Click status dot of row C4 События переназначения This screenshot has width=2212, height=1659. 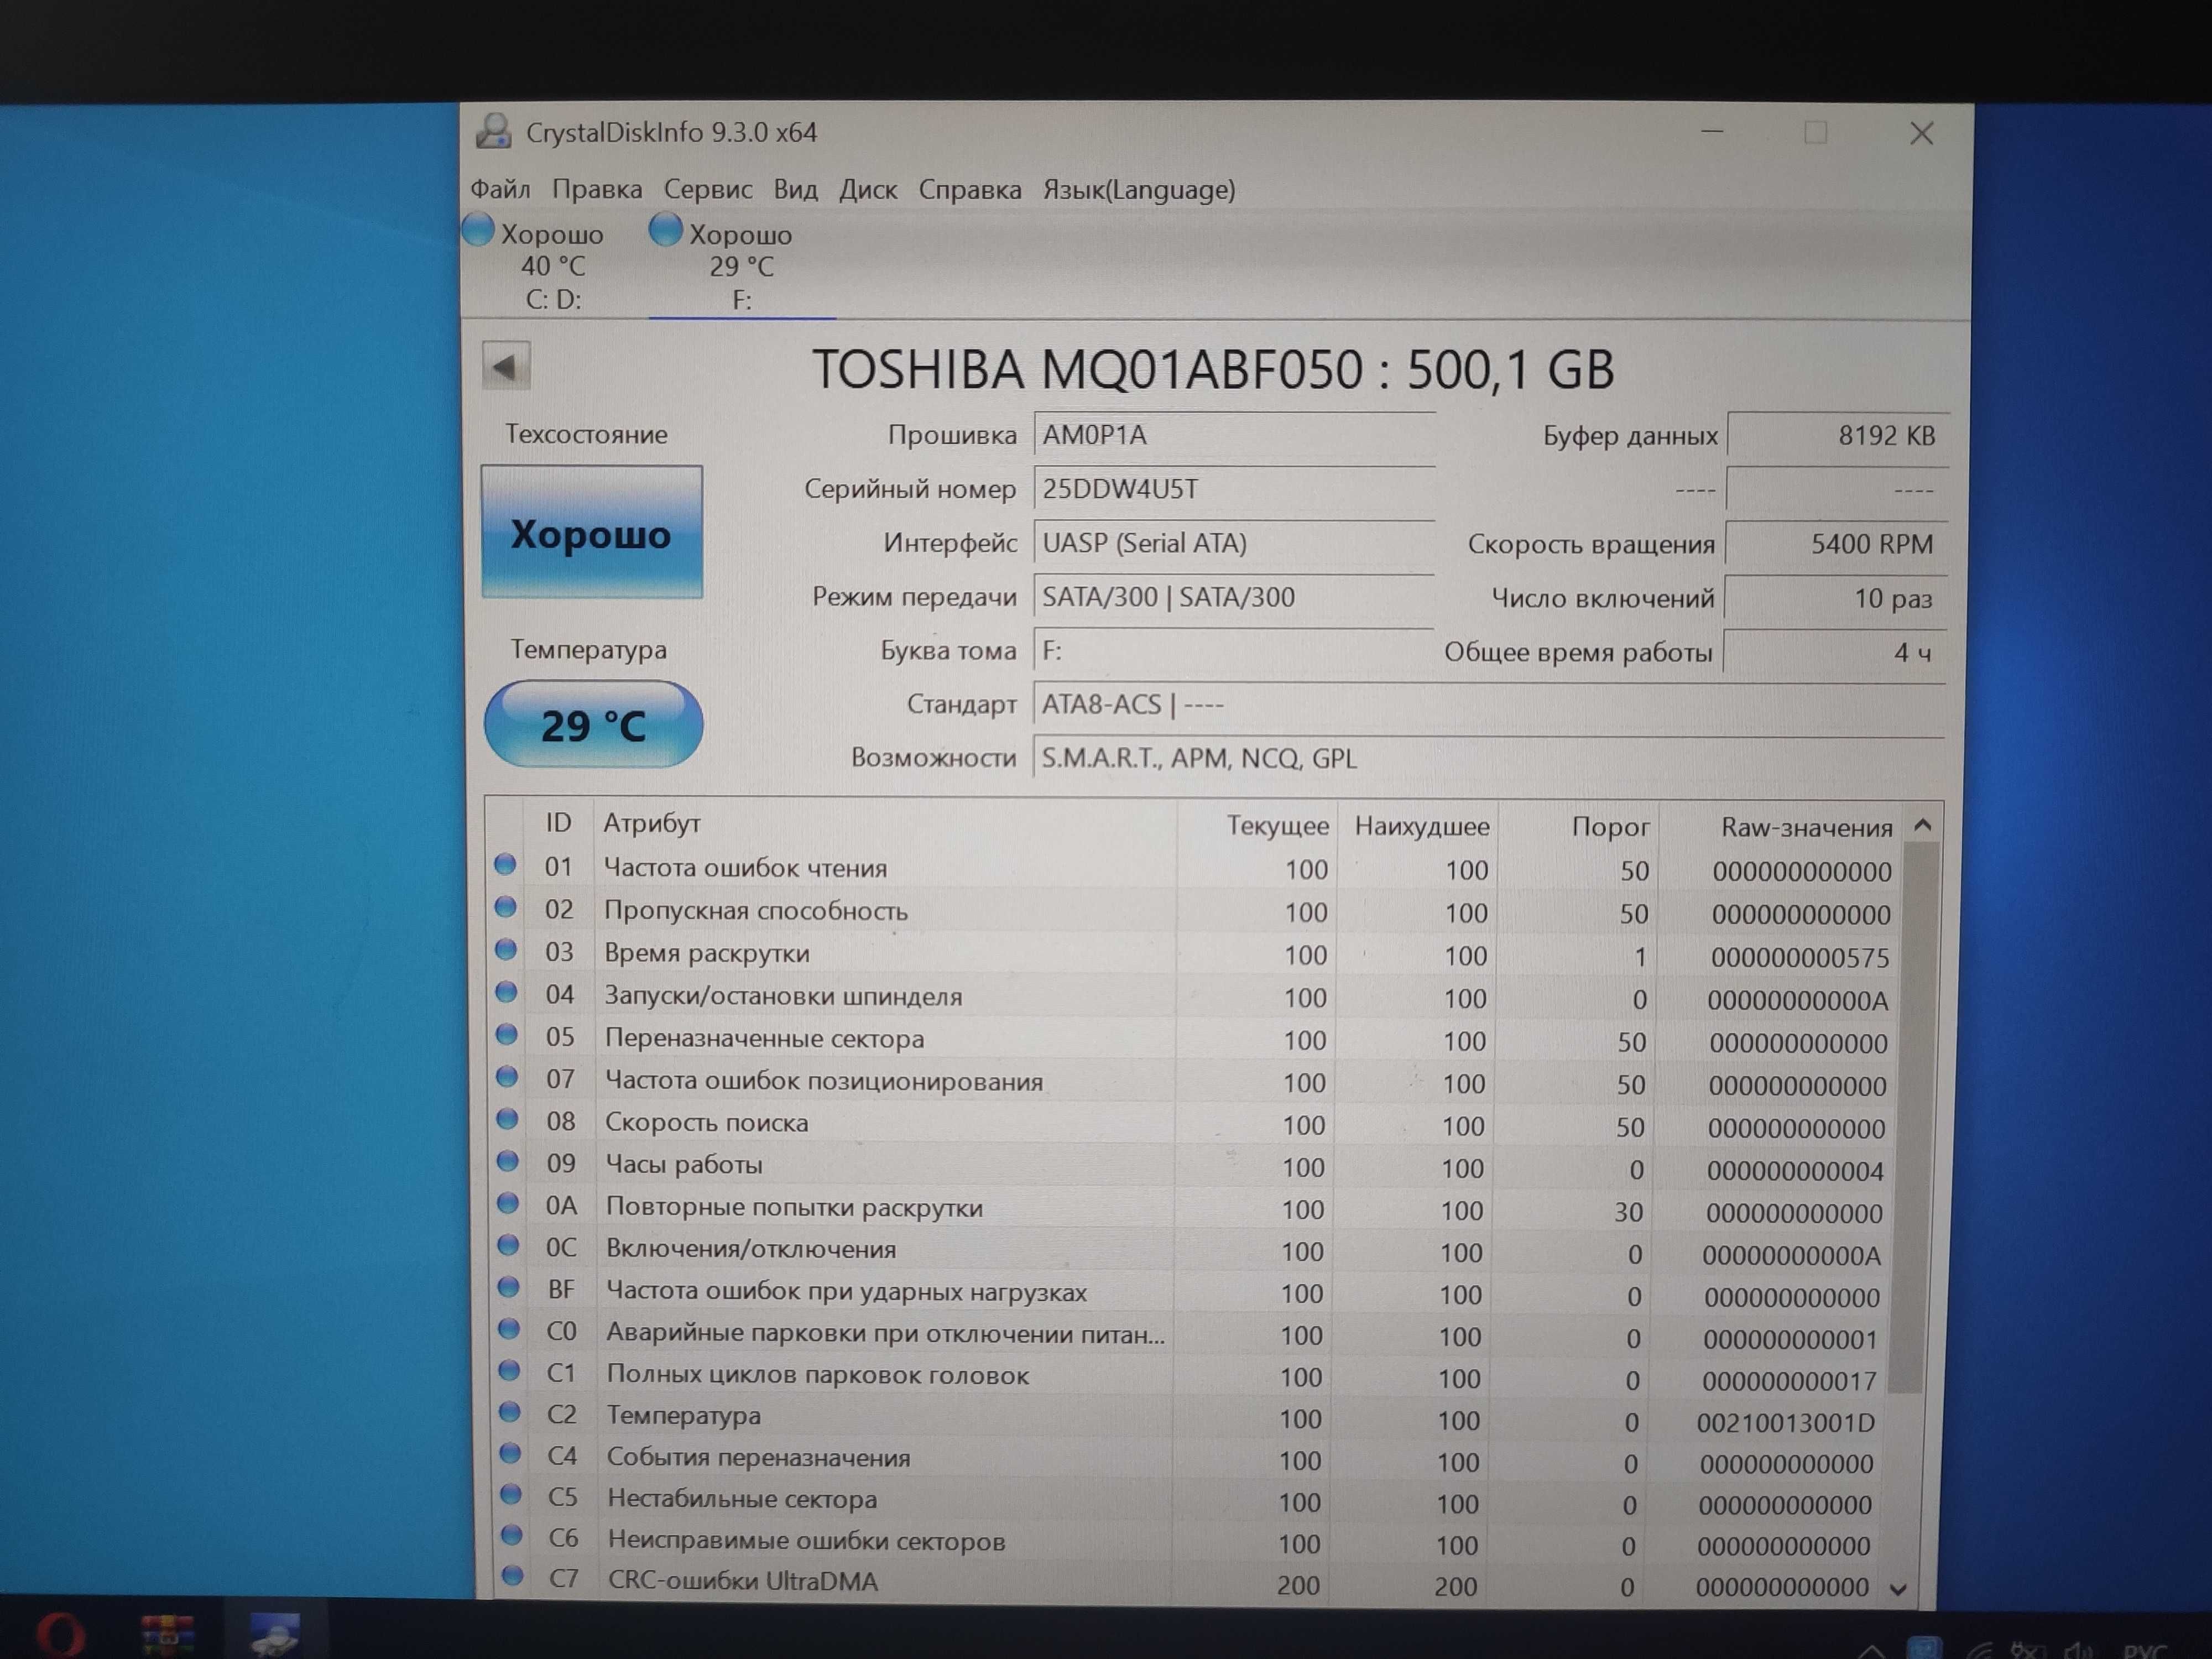point(511,1453)
